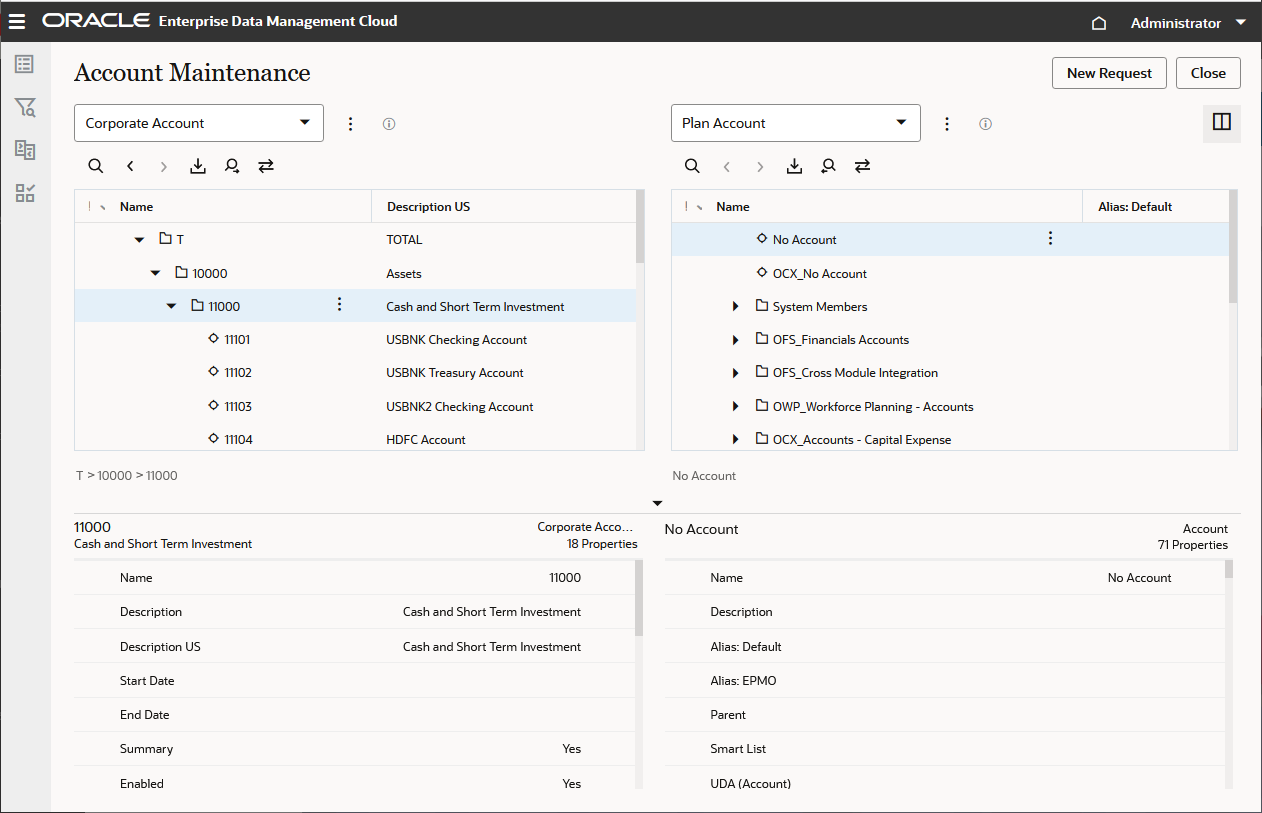
Task: Open the hamburger navigation menu
Action: [x=17, y=21]
